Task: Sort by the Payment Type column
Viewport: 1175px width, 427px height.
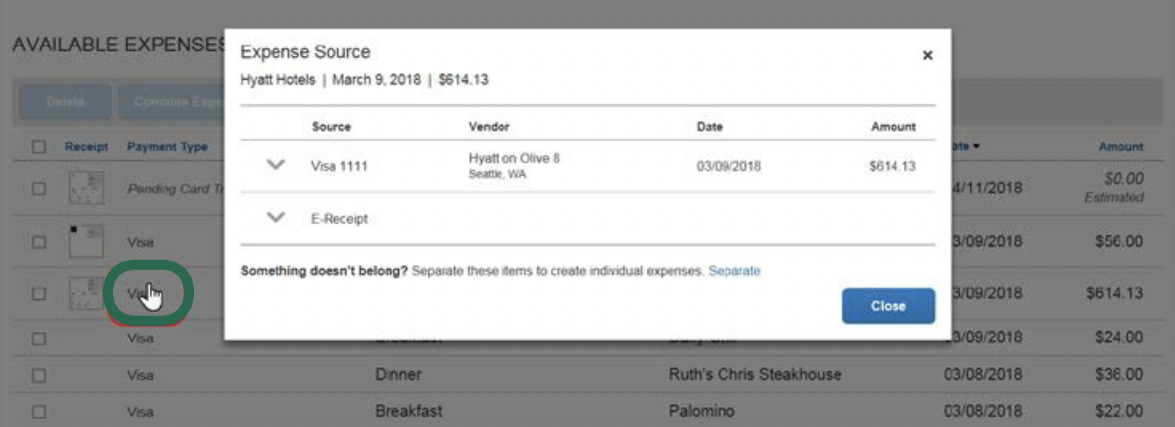Action: point(166,147)
